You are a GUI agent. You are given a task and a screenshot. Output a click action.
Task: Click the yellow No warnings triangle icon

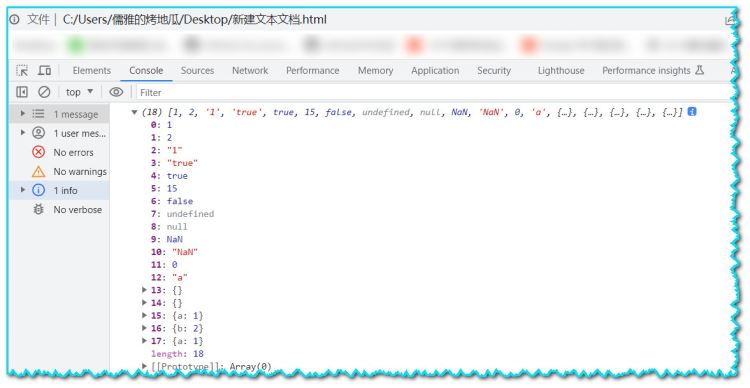coord(38,171)
